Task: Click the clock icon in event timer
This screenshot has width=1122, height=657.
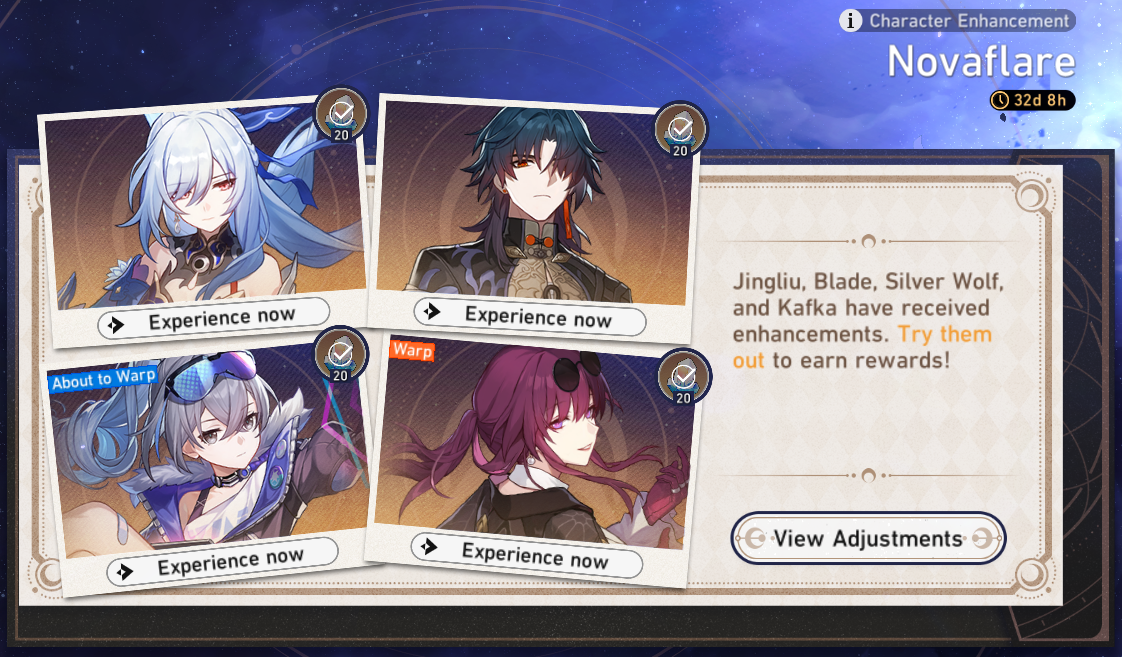Action: (x=1000, y=100)
